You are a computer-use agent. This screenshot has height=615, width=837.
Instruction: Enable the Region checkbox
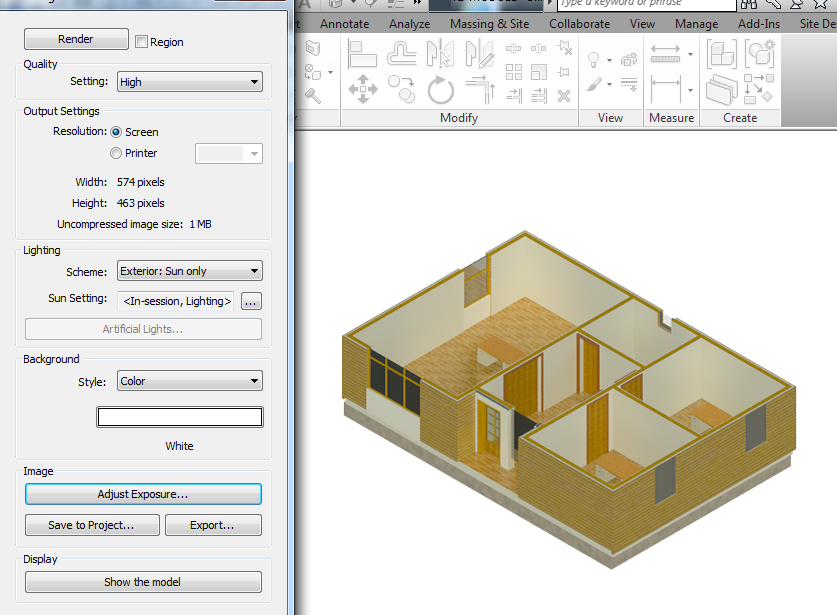point(142,42)
